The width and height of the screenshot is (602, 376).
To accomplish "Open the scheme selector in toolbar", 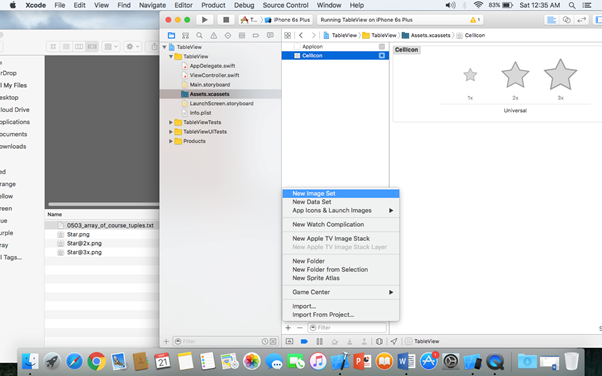I will pos(249,20).
